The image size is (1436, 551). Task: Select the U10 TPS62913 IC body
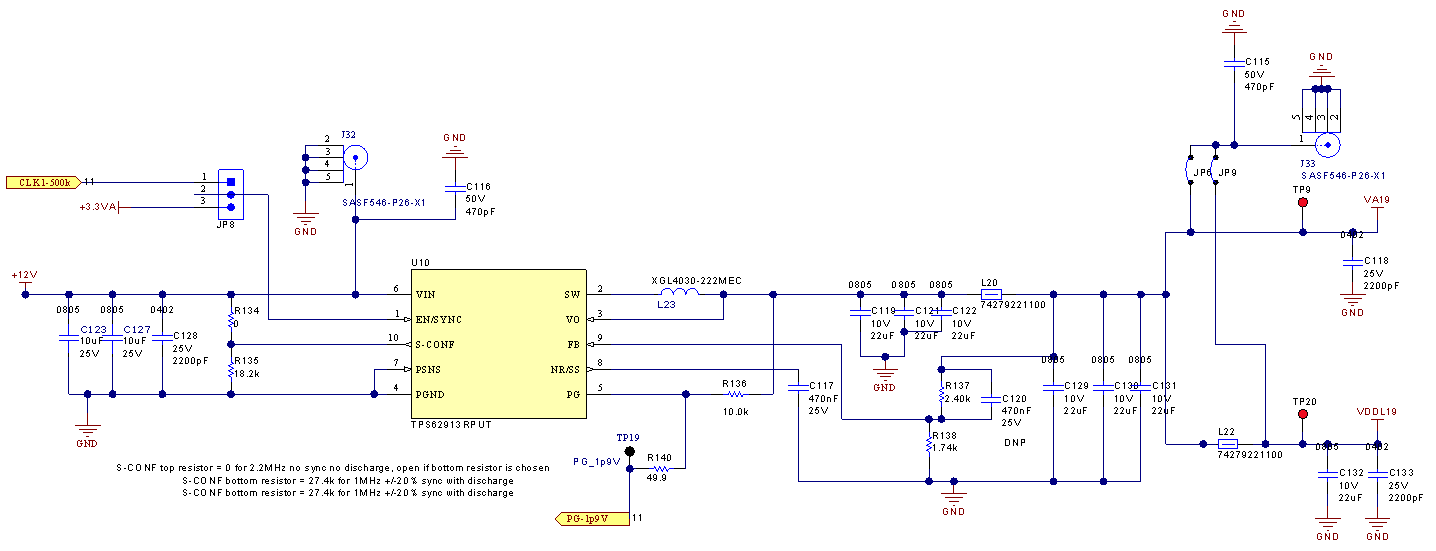(498, 343)
